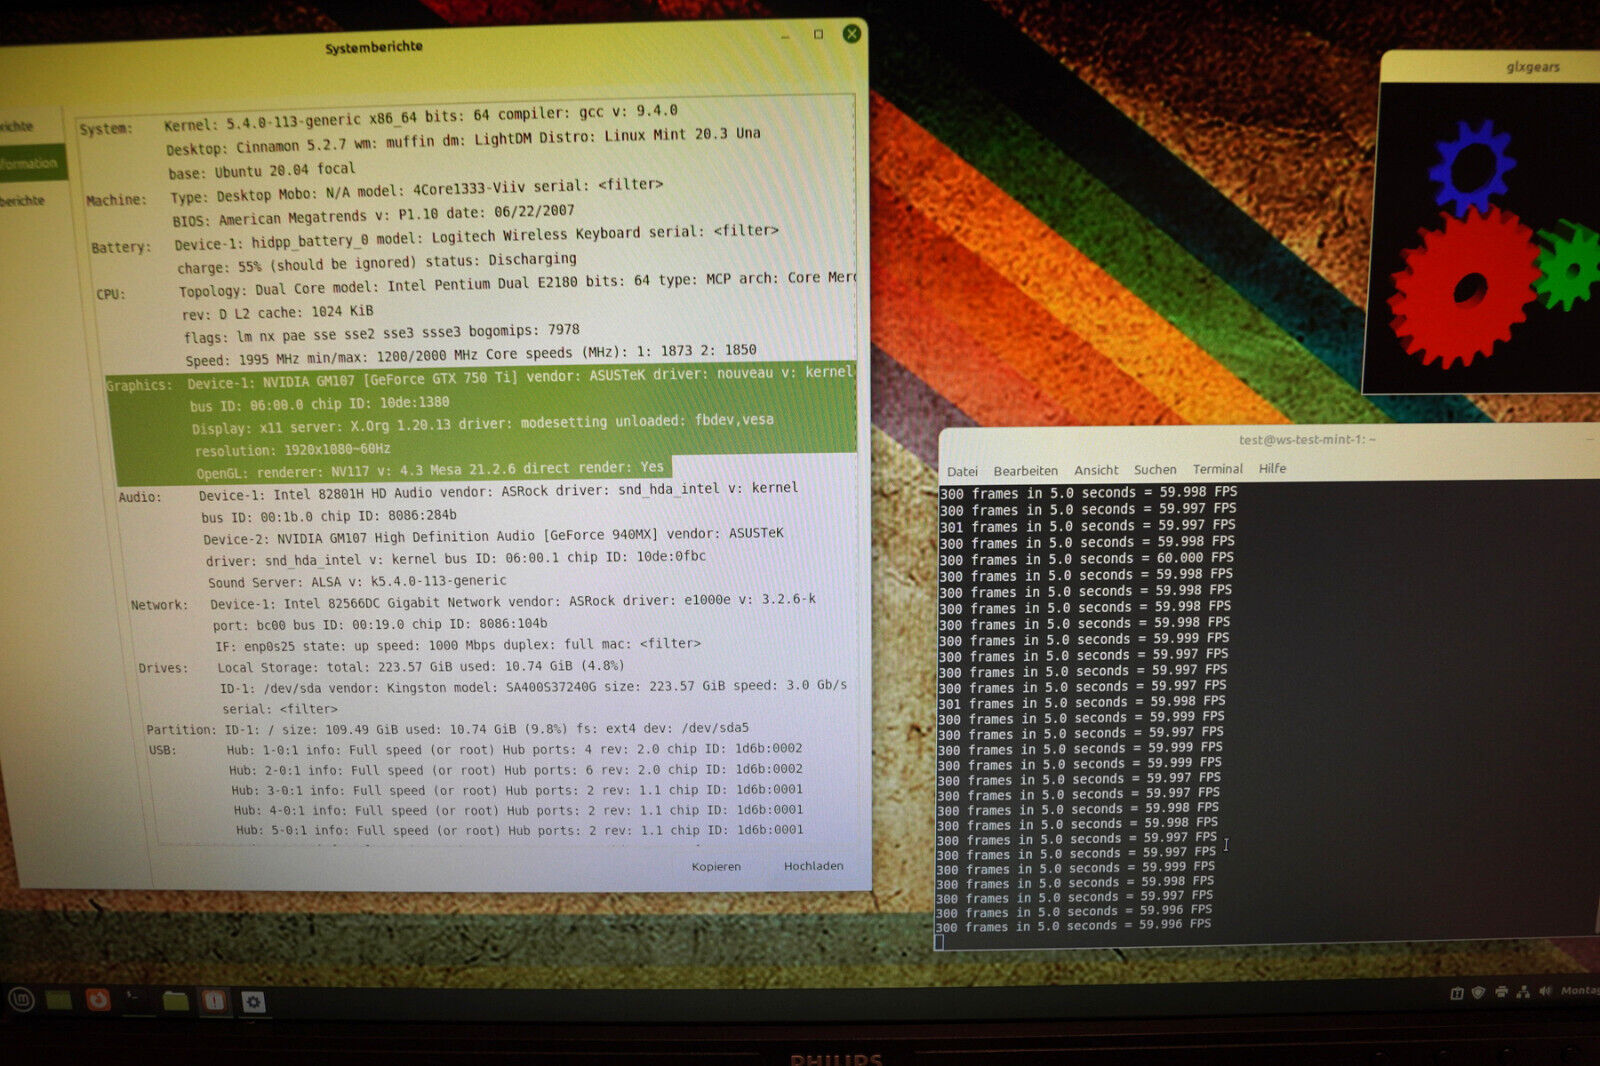The height and width of the screenshot is (1066, 1600).
Task: Click the "Drives:" section label
Action: tap(163, 668)
